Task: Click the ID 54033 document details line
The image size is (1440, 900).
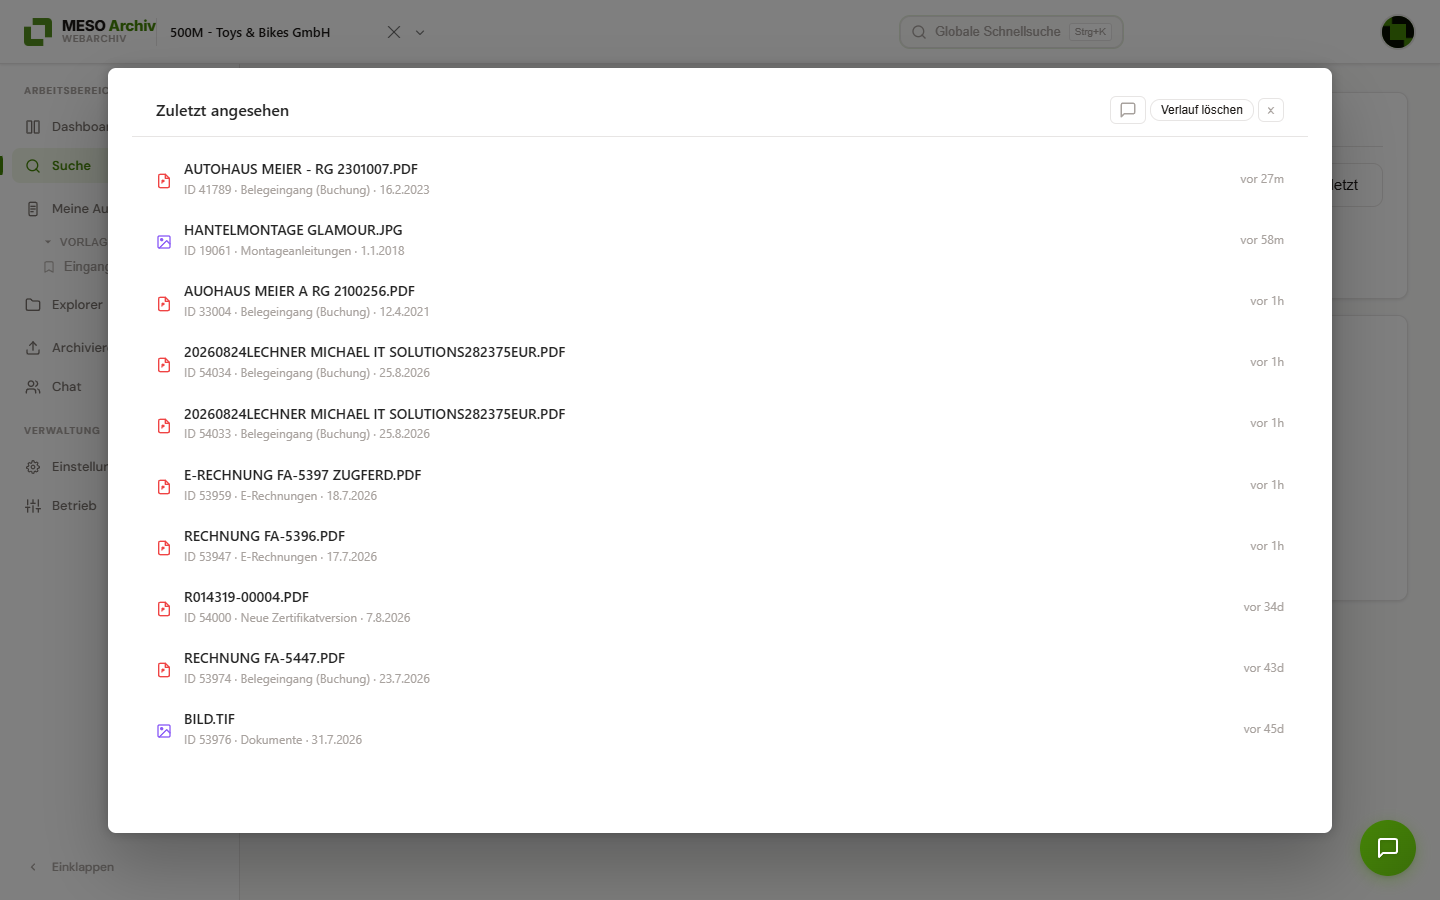Action: click(x=307, y=434)
